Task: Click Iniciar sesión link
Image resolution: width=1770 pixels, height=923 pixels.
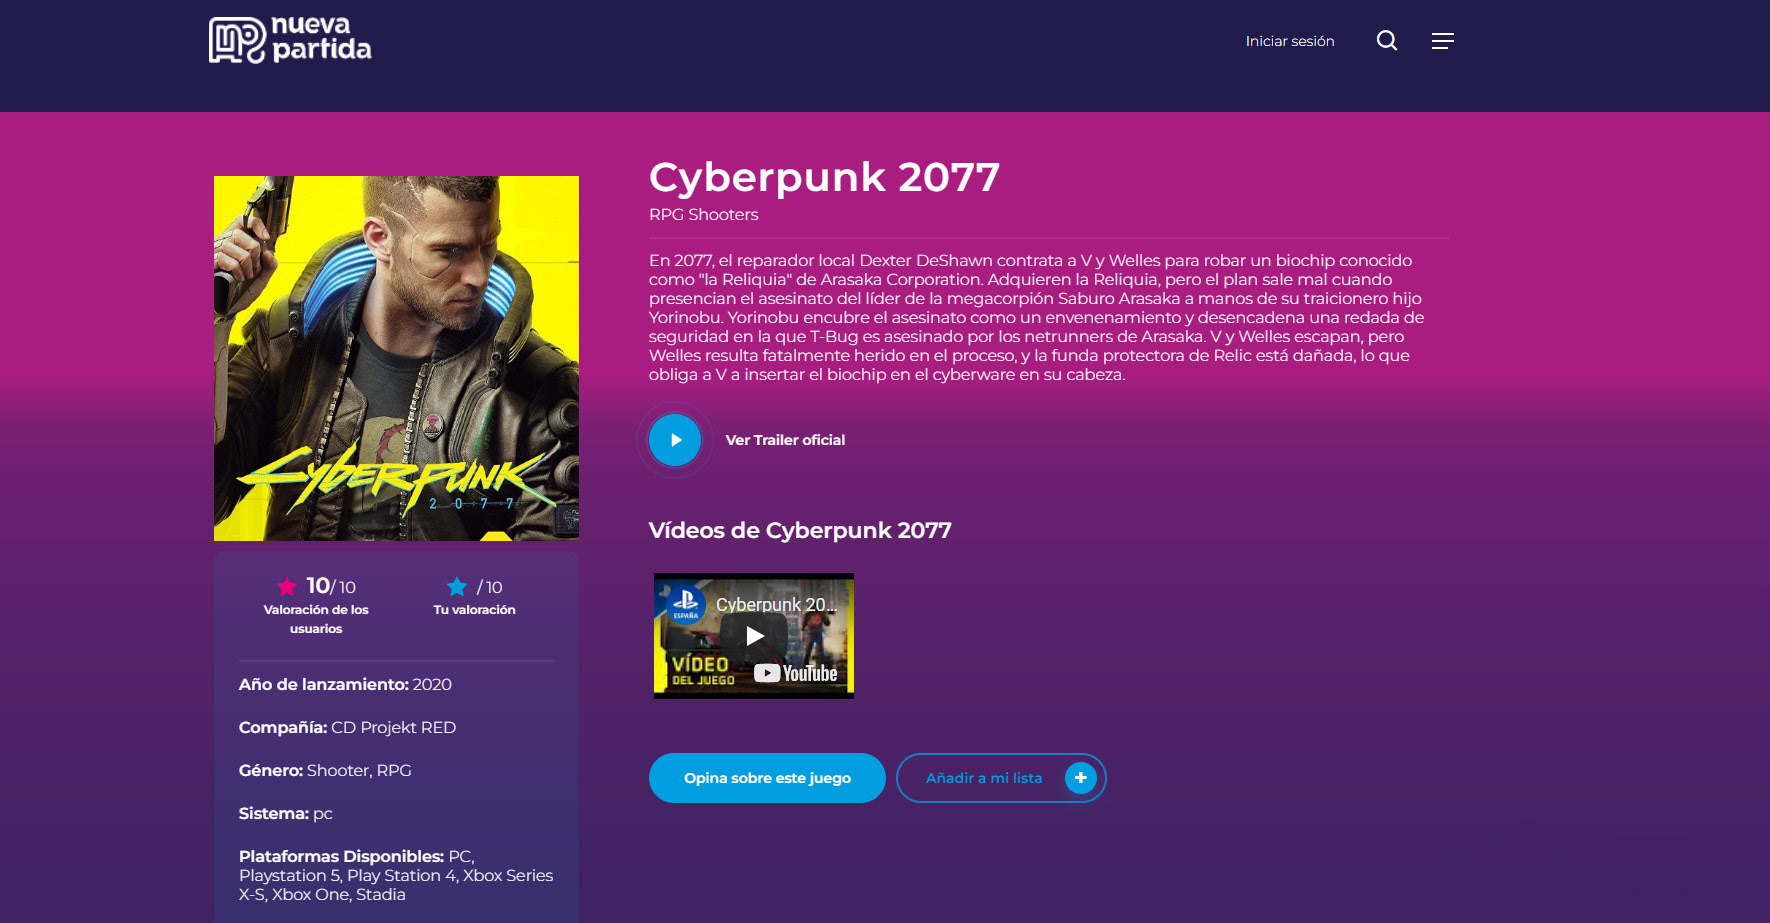Action: tap(1290, 41)
